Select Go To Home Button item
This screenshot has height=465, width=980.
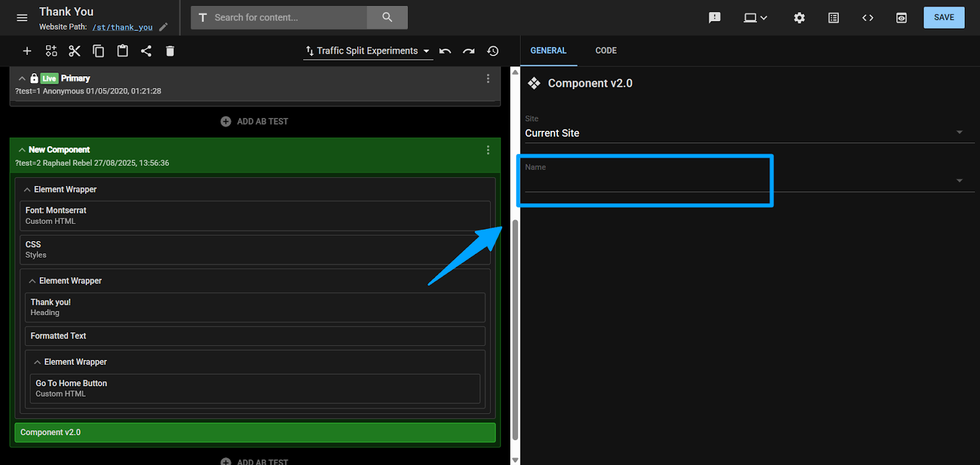(255, 388)
